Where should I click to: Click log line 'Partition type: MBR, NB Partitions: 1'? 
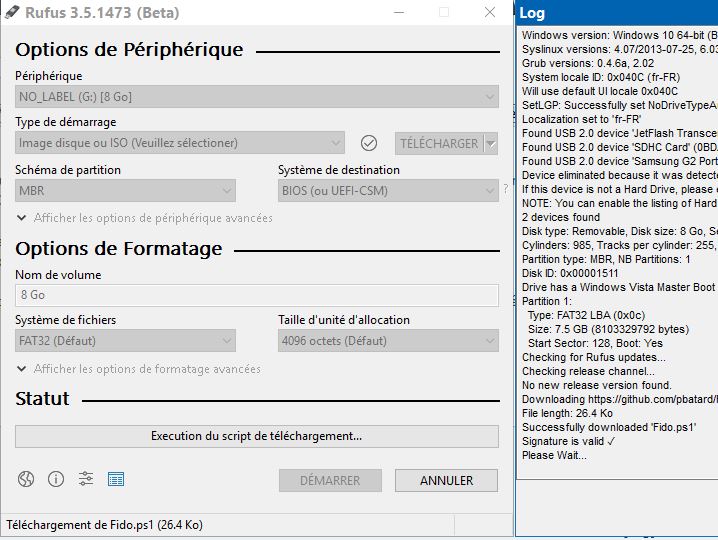606,259
